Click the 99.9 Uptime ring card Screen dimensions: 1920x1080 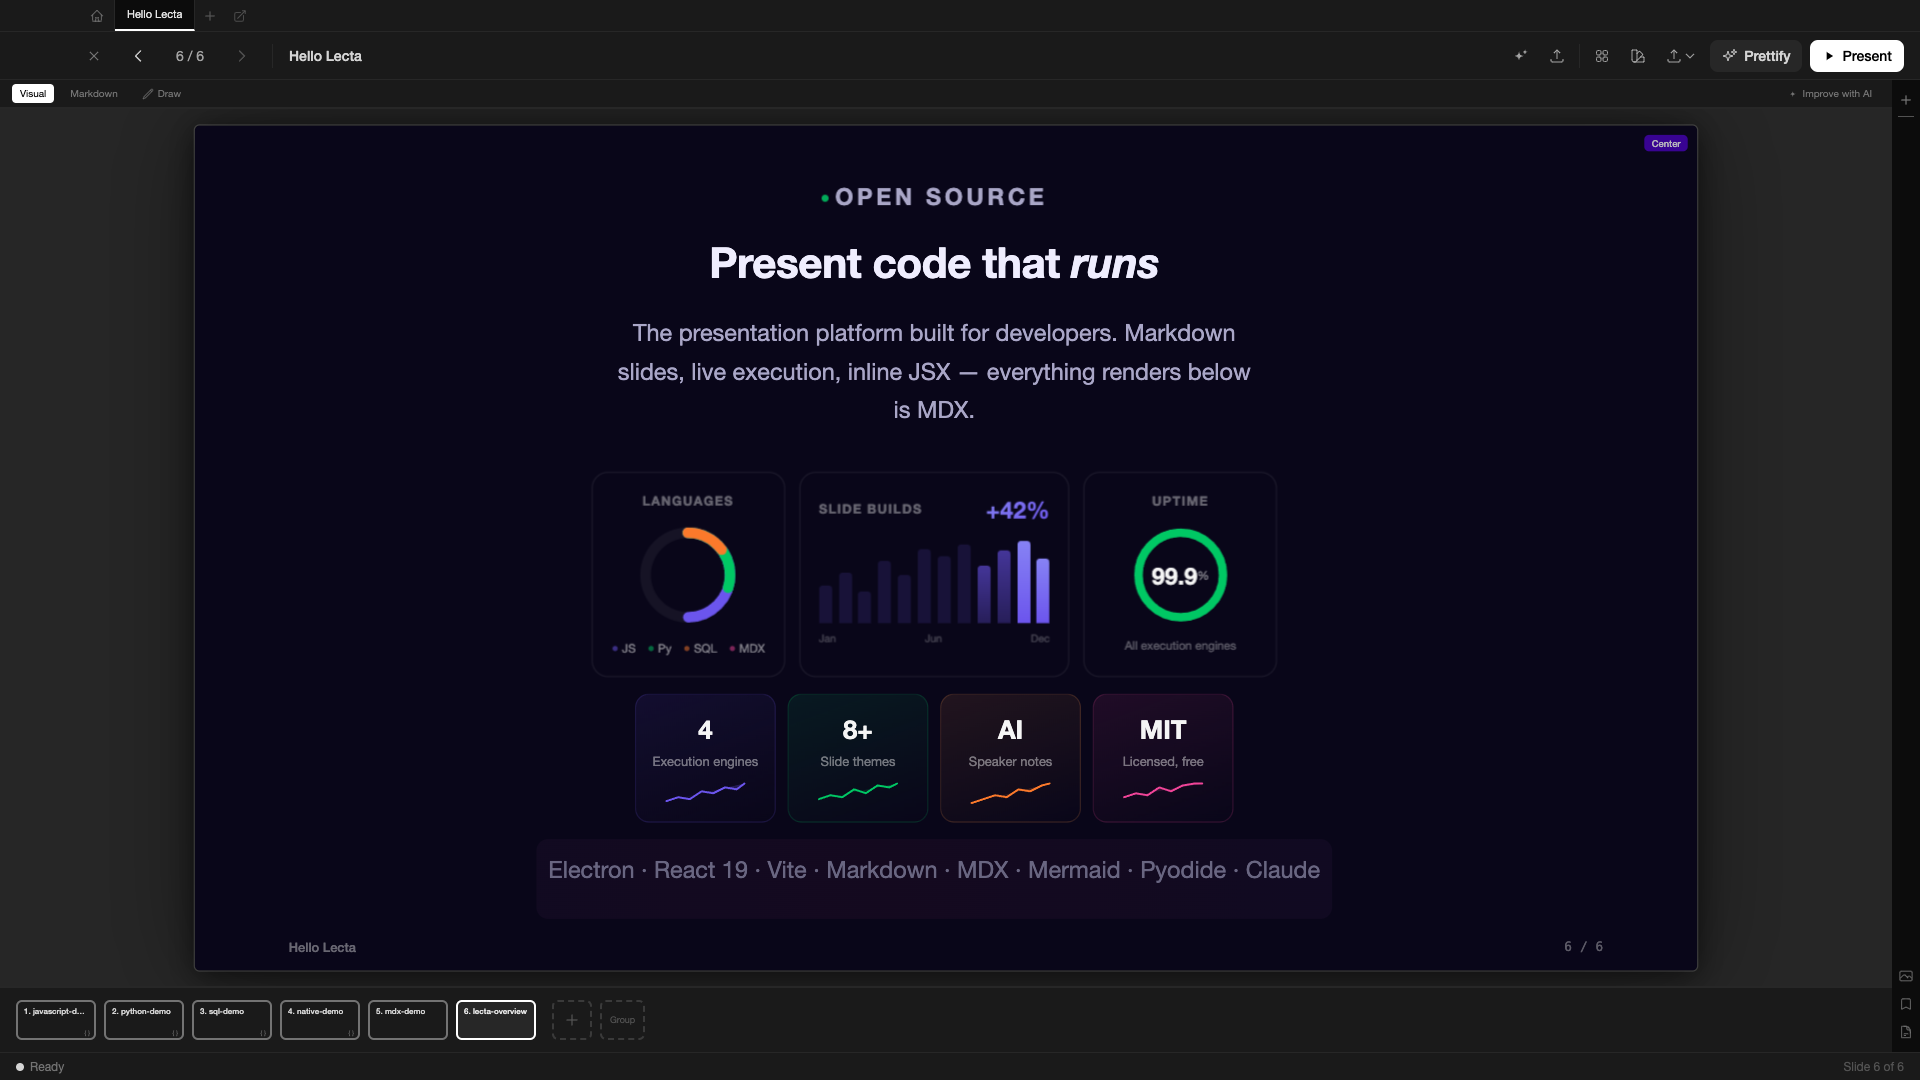pos(1180,575)
